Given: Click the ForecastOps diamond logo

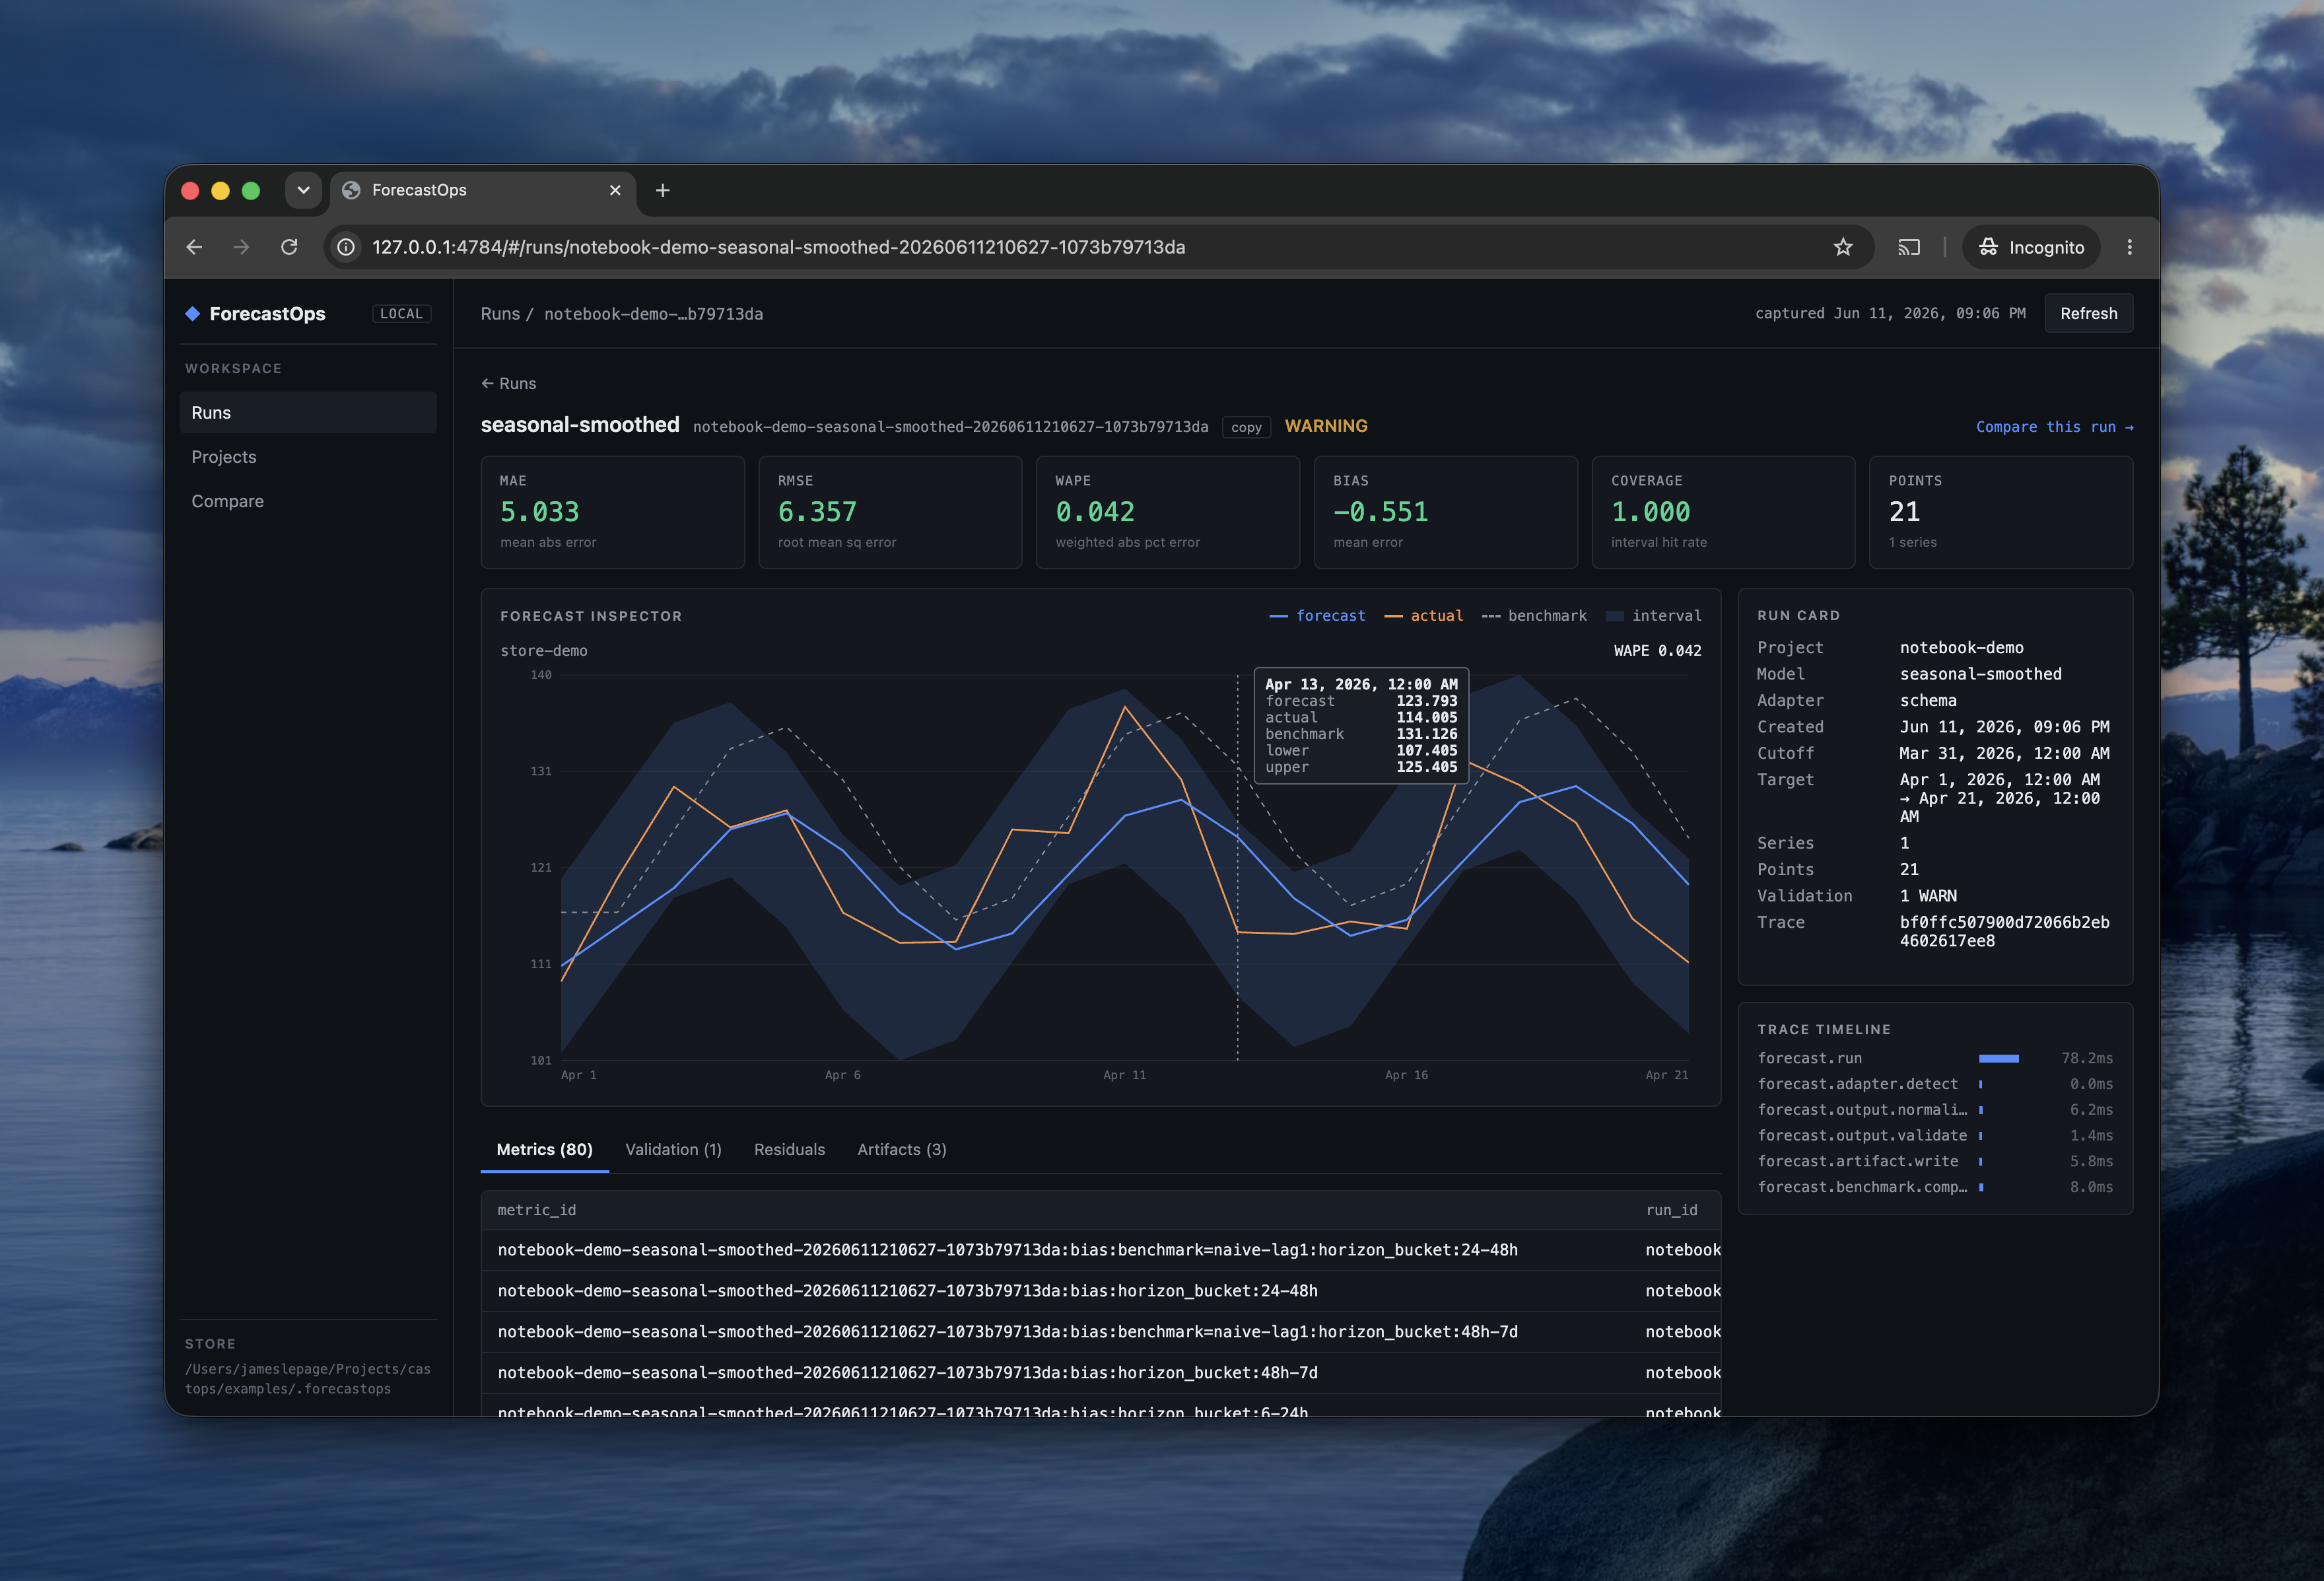Looking at the screenshot, I should pos(193,314).
